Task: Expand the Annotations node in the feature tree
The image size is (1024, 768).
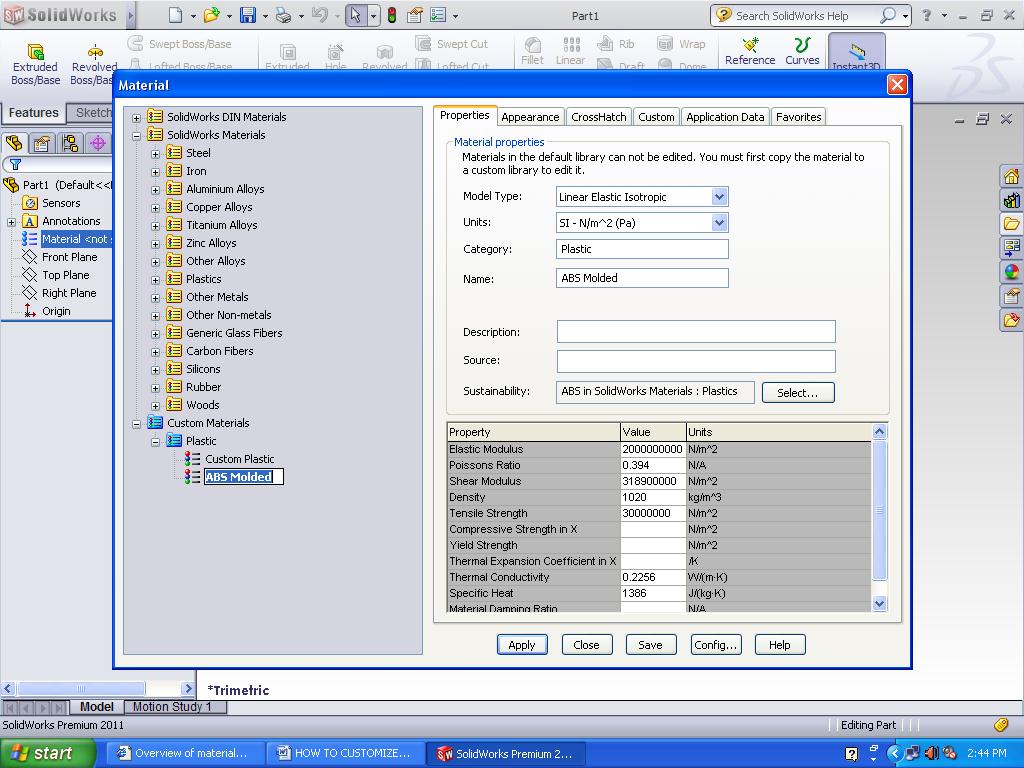Action: tap(11, 222)
